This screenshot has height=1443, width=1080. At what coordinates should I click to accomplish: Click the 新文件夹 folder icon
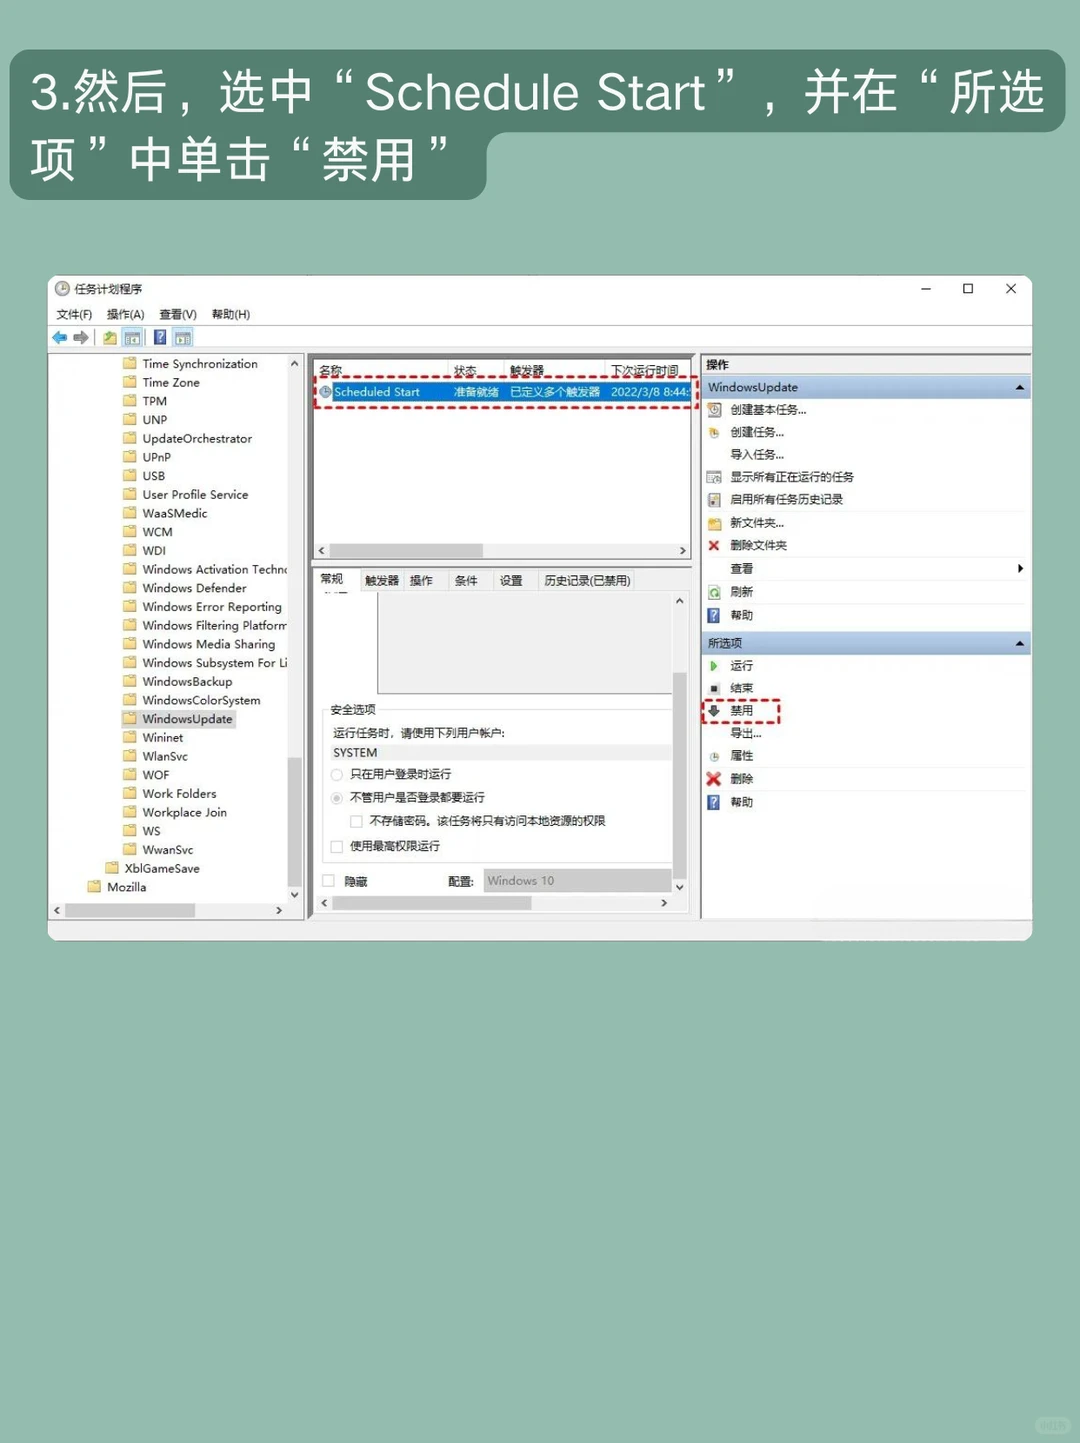(x=714, y=523)
